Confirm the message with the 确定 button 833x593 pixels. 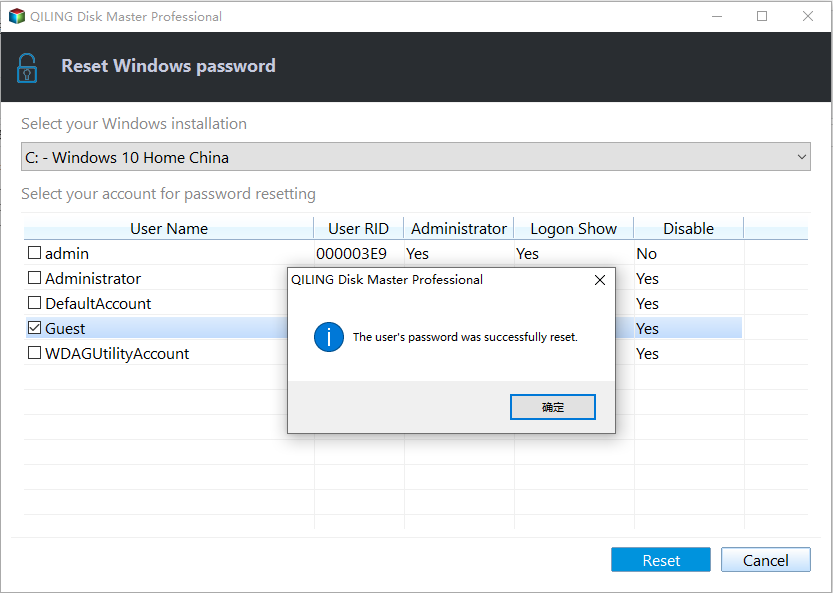[552, 407]
